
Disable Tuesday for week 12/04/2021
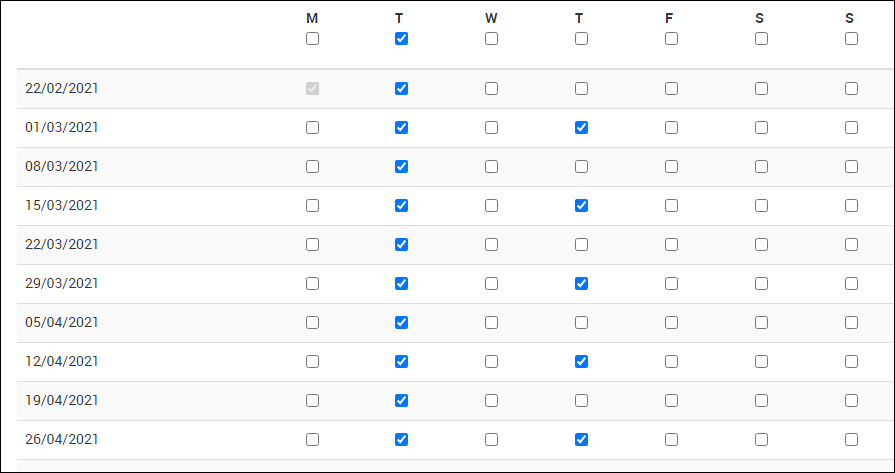tap(402, 361)
